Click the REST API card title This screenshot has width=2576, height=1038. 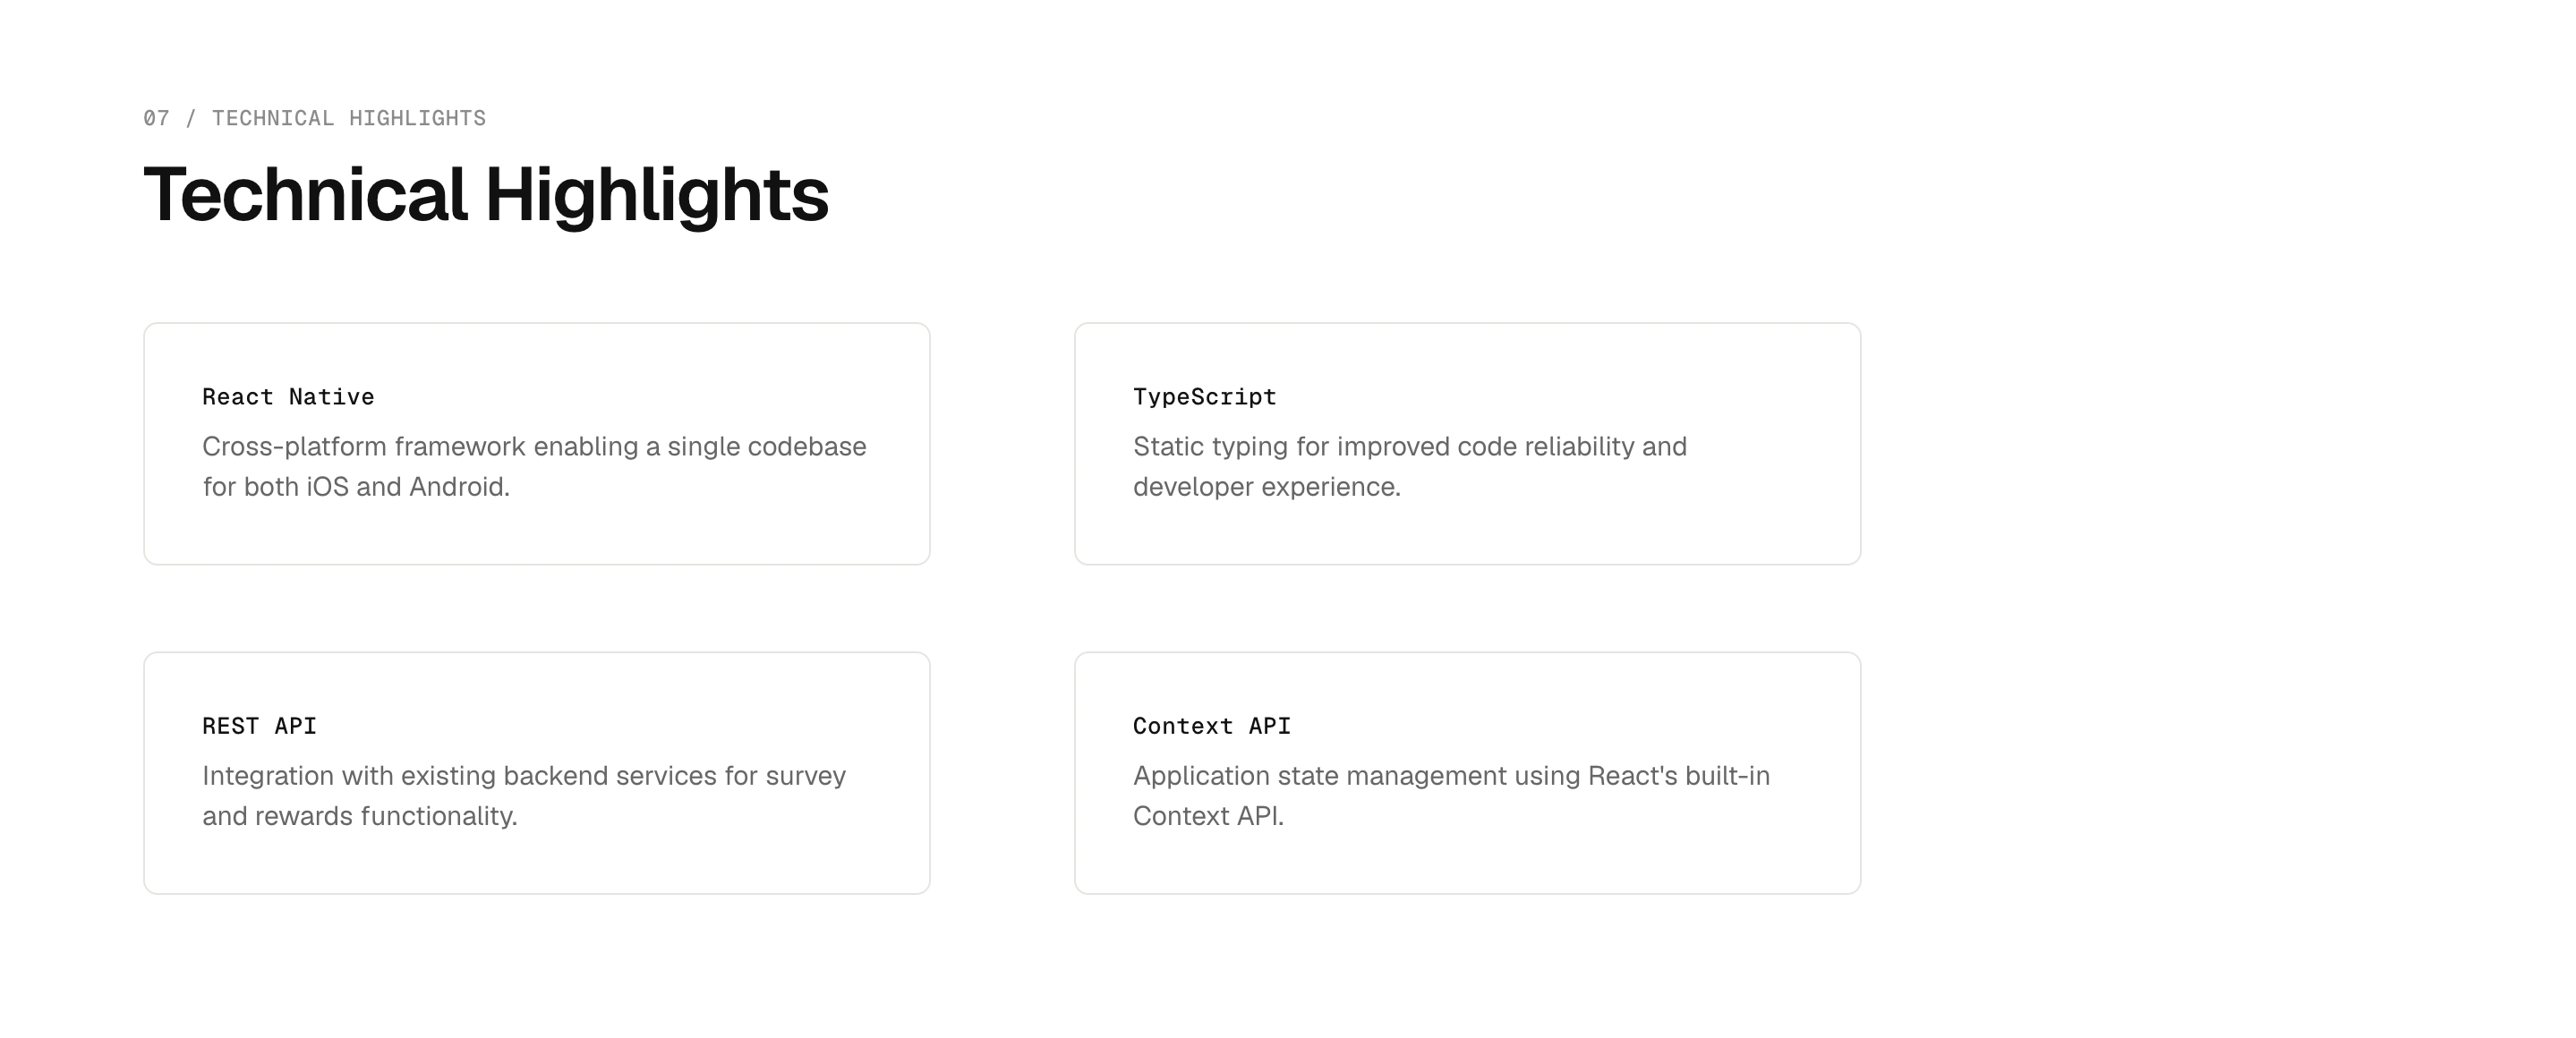(259, 726)
